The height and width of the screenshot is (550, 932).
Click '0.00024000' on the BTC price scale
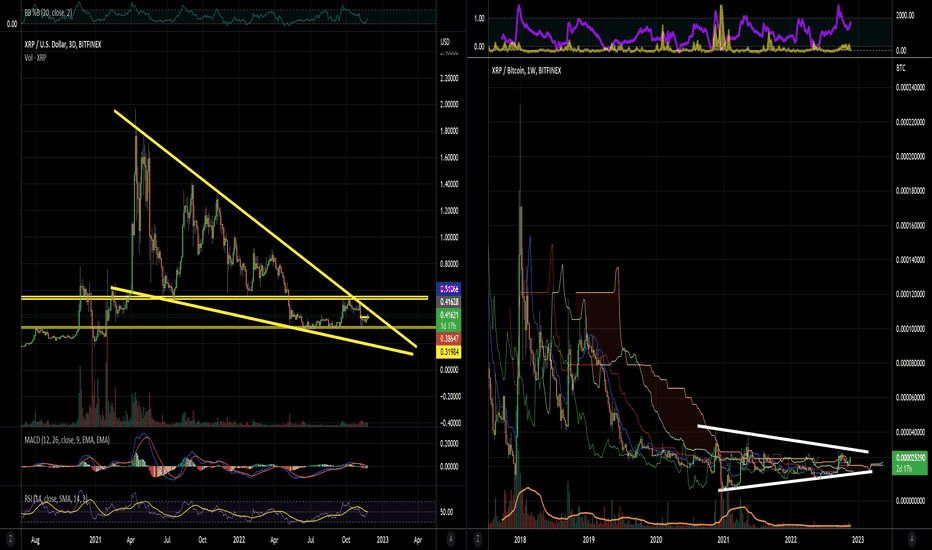click(x=910, y=87)
